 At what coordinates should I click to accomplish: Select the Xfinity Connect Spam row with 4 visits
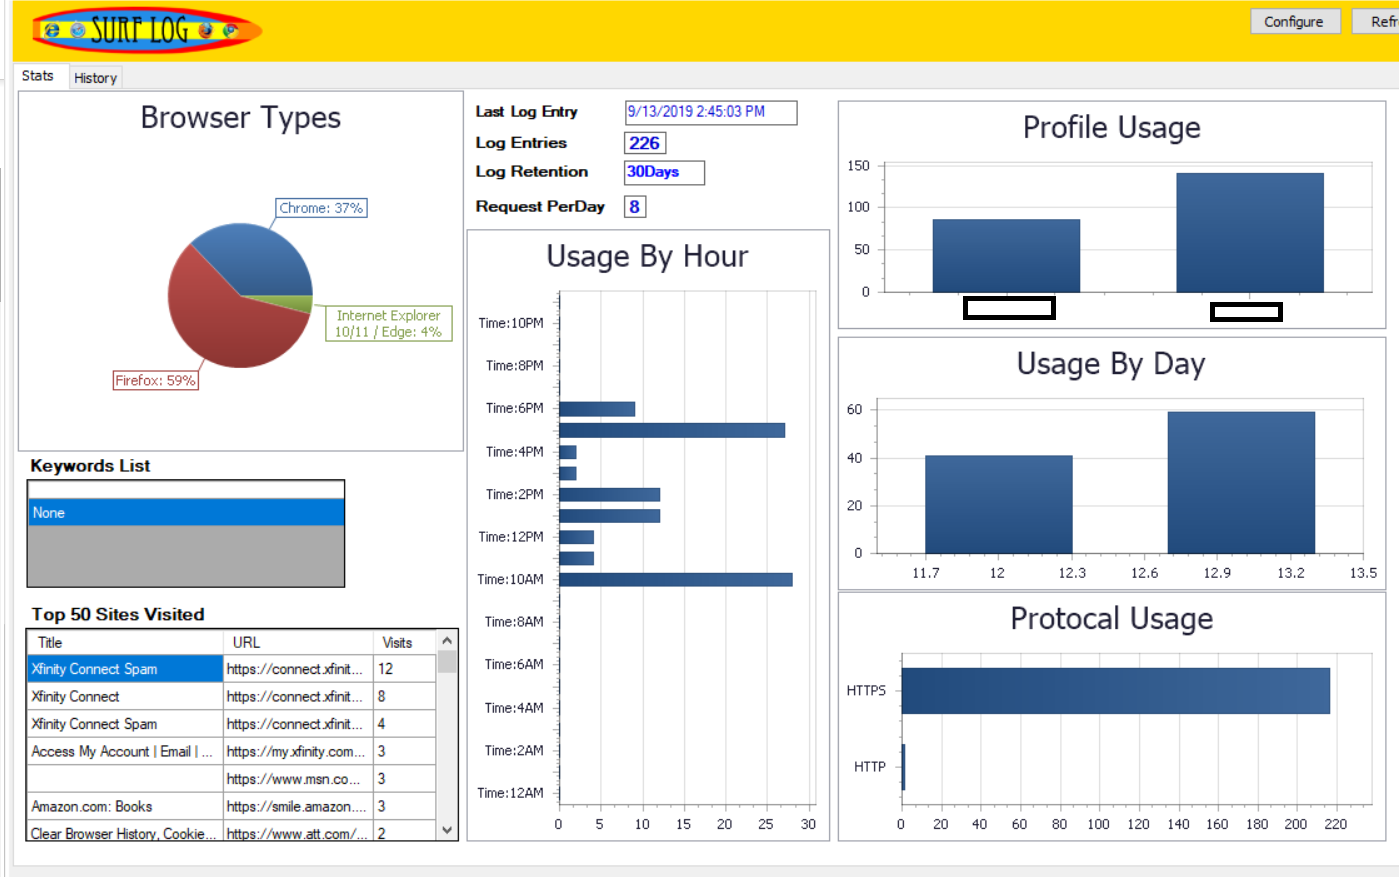click(x=231, y=724)
